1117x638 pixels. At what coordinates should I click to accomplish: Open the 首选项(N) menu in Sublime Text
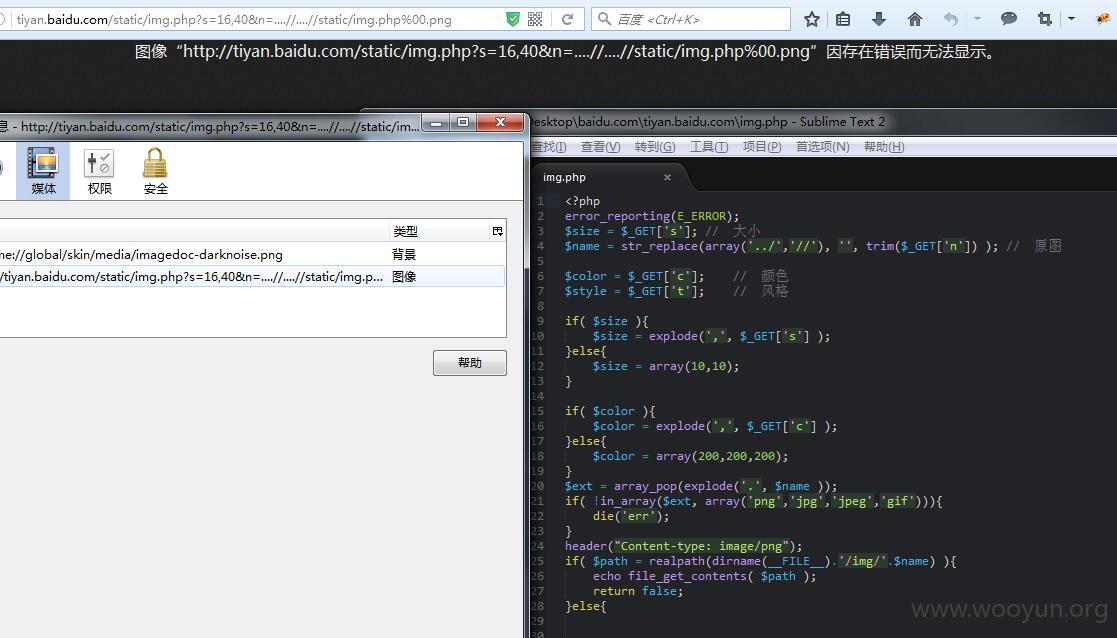click(x=822, y=147)
